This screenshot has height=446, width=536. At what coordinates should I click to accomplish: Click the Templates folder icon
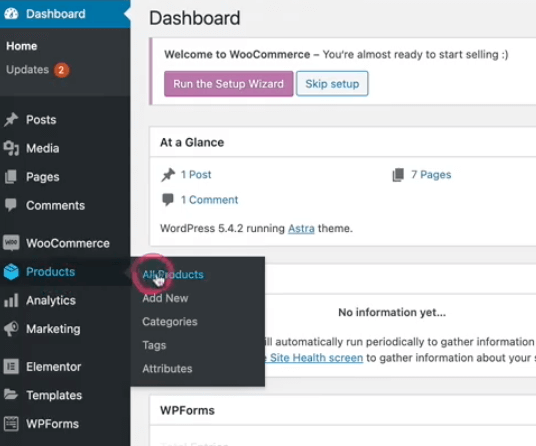point(11,395)
